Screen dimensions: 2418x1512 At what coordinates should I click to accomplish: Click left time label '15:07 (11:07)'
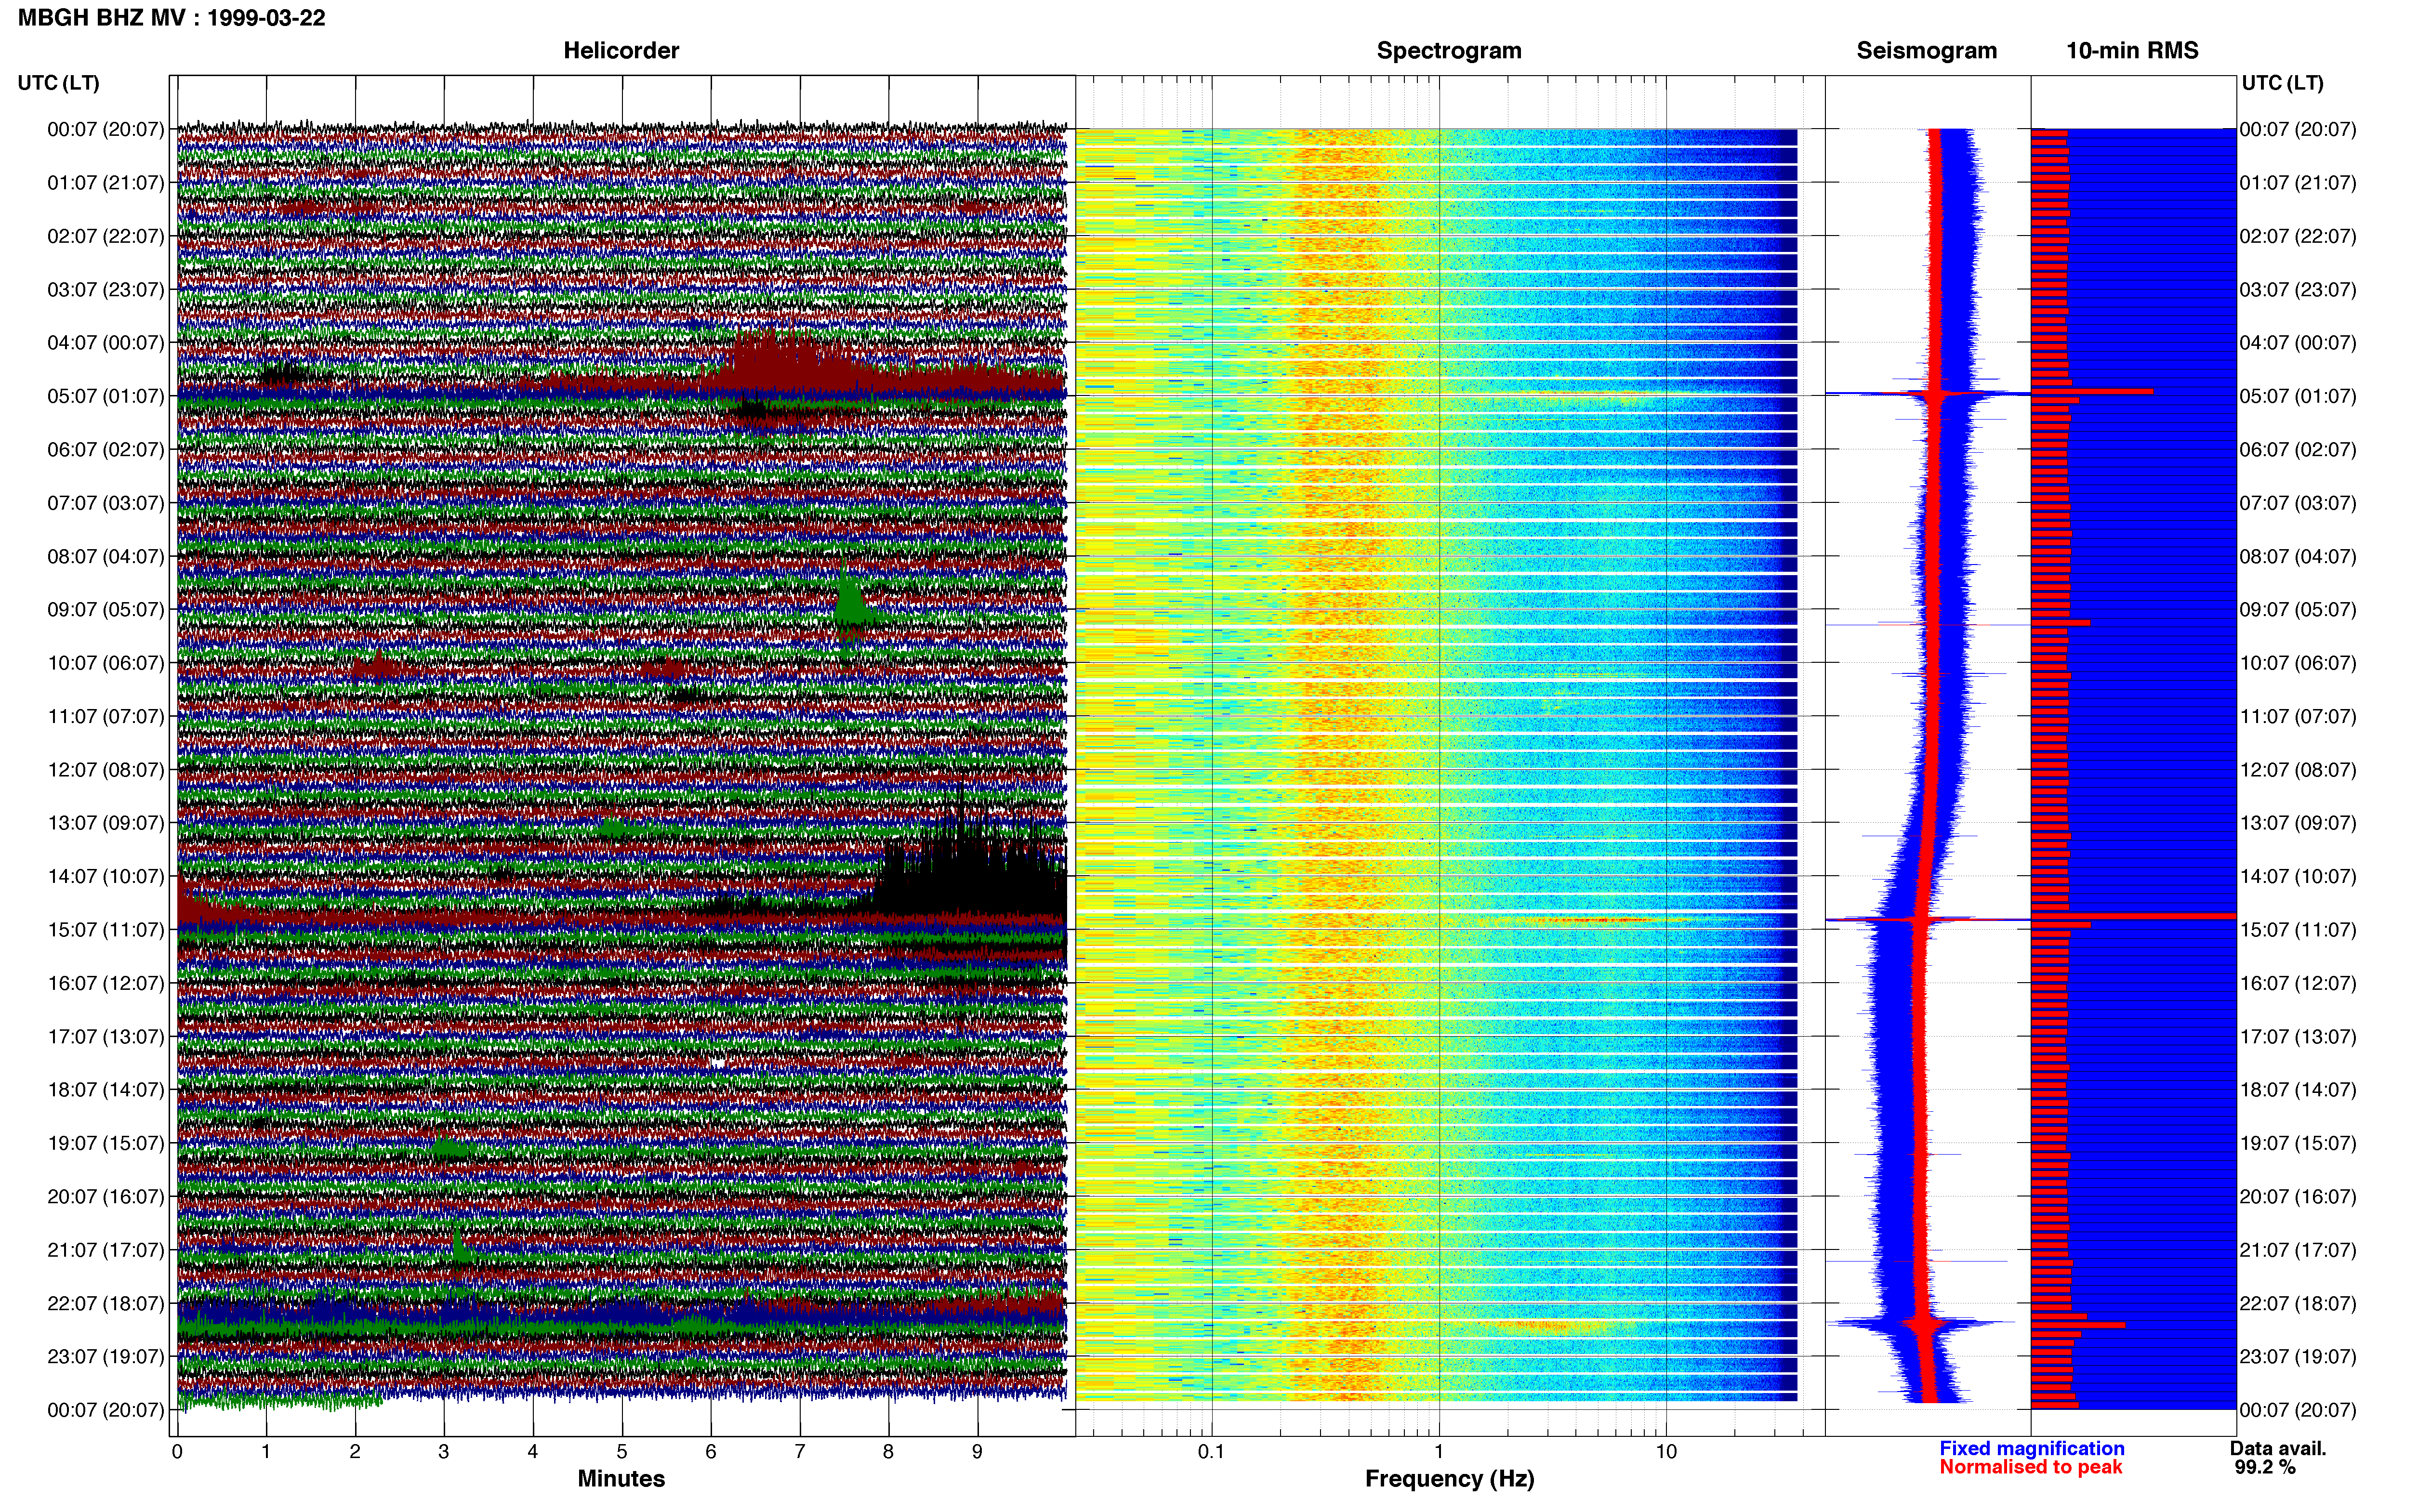point(105,930)
